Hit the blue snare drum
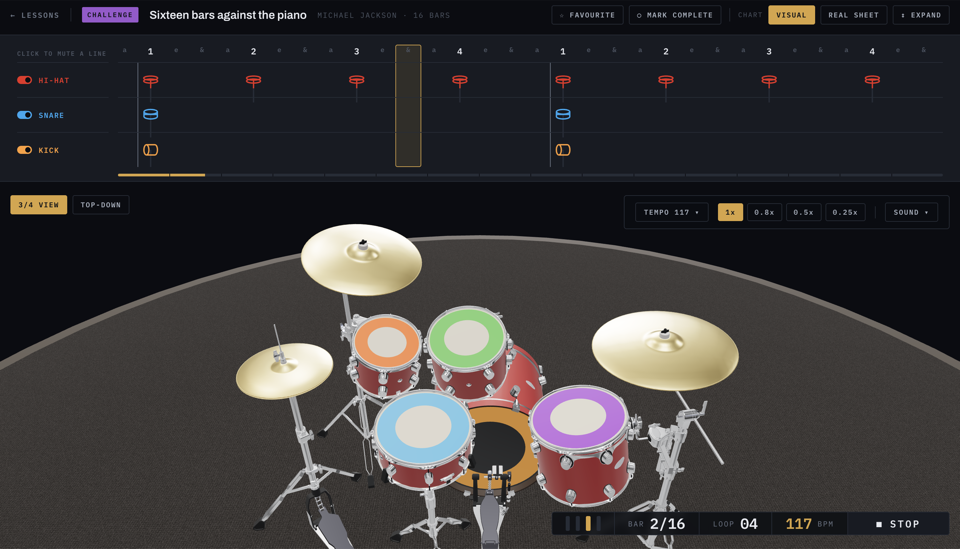The width and height of the screenshot is (960, 549). point(422,427)
